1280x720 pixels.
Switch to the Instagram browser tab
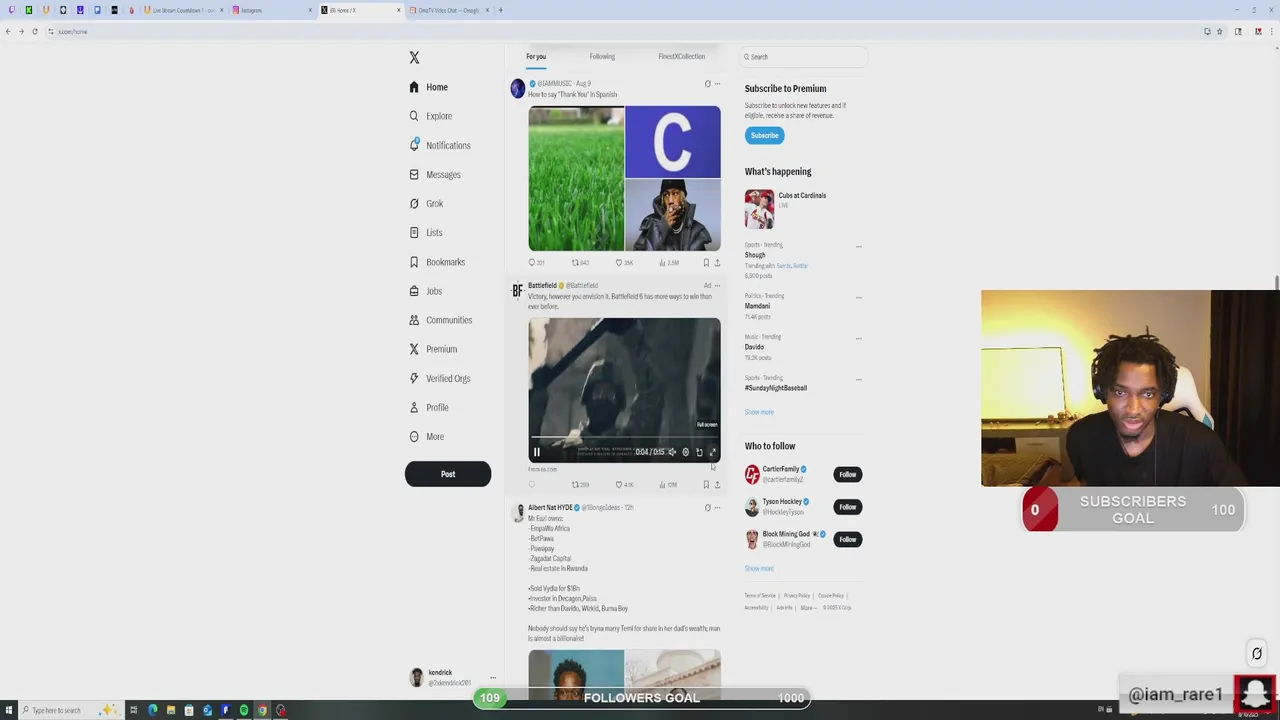pos(270,10)
